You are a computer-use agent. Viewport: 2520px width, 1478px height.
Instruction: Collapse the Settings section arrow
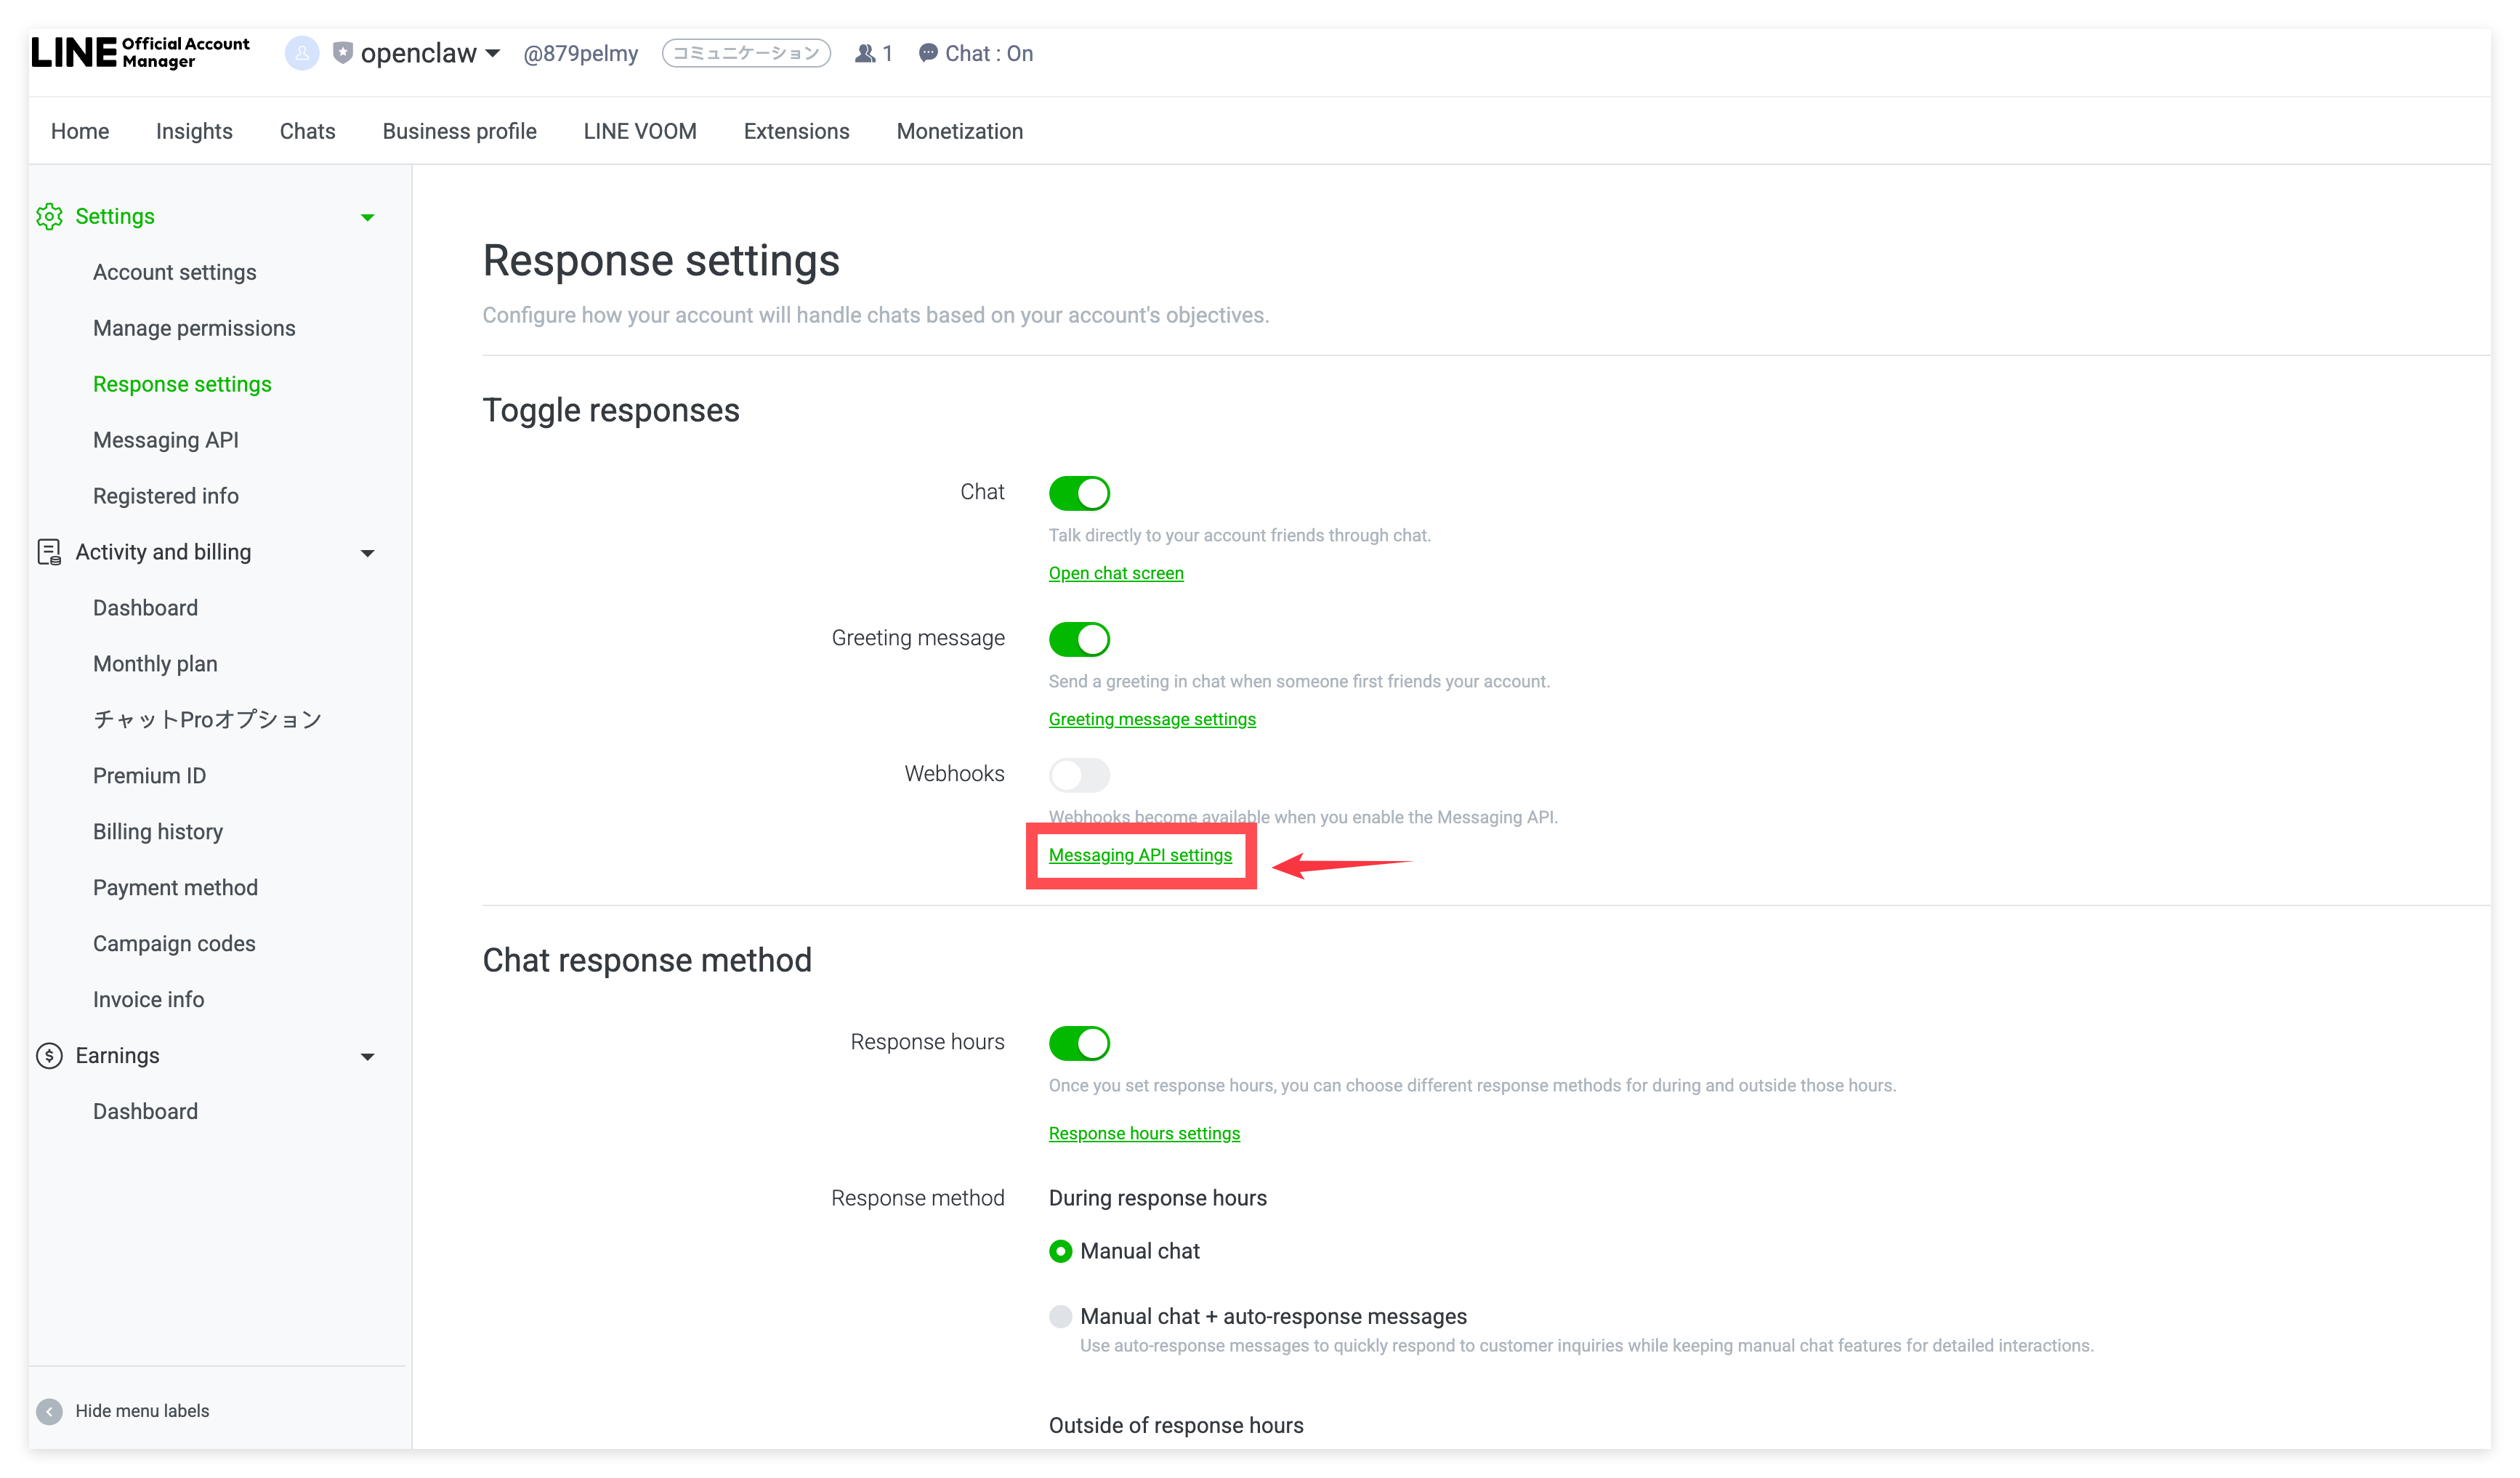click(367, 217)
